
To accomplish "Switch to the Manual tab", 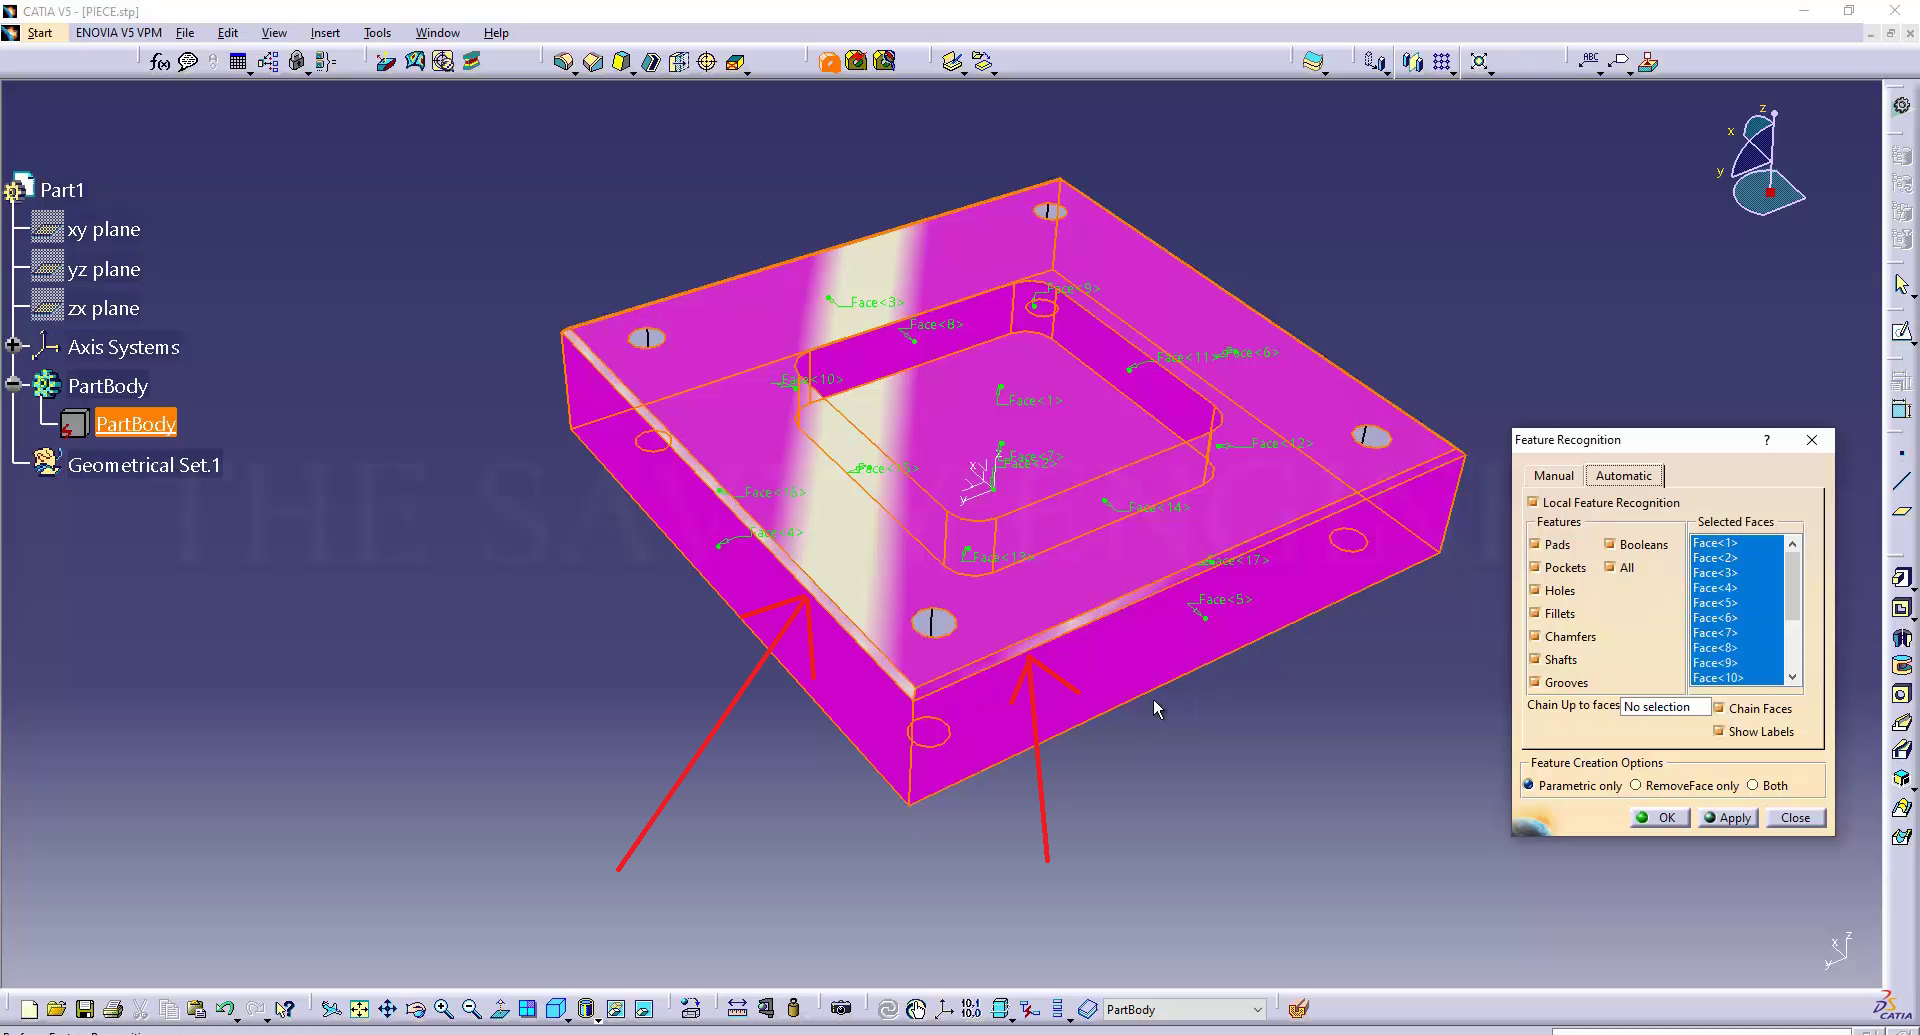I will pyautogui.click(x=1553, y=476).
